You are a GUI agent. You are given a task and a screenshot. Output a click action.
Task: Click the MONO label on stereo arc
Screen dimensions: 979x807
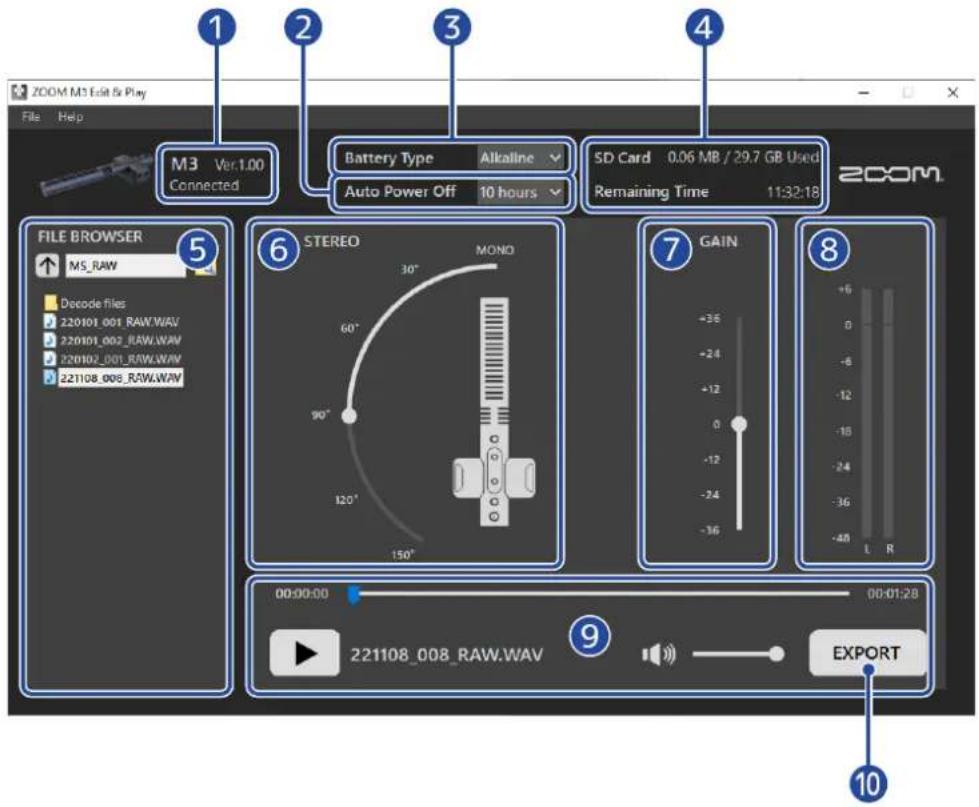point(495,250)
